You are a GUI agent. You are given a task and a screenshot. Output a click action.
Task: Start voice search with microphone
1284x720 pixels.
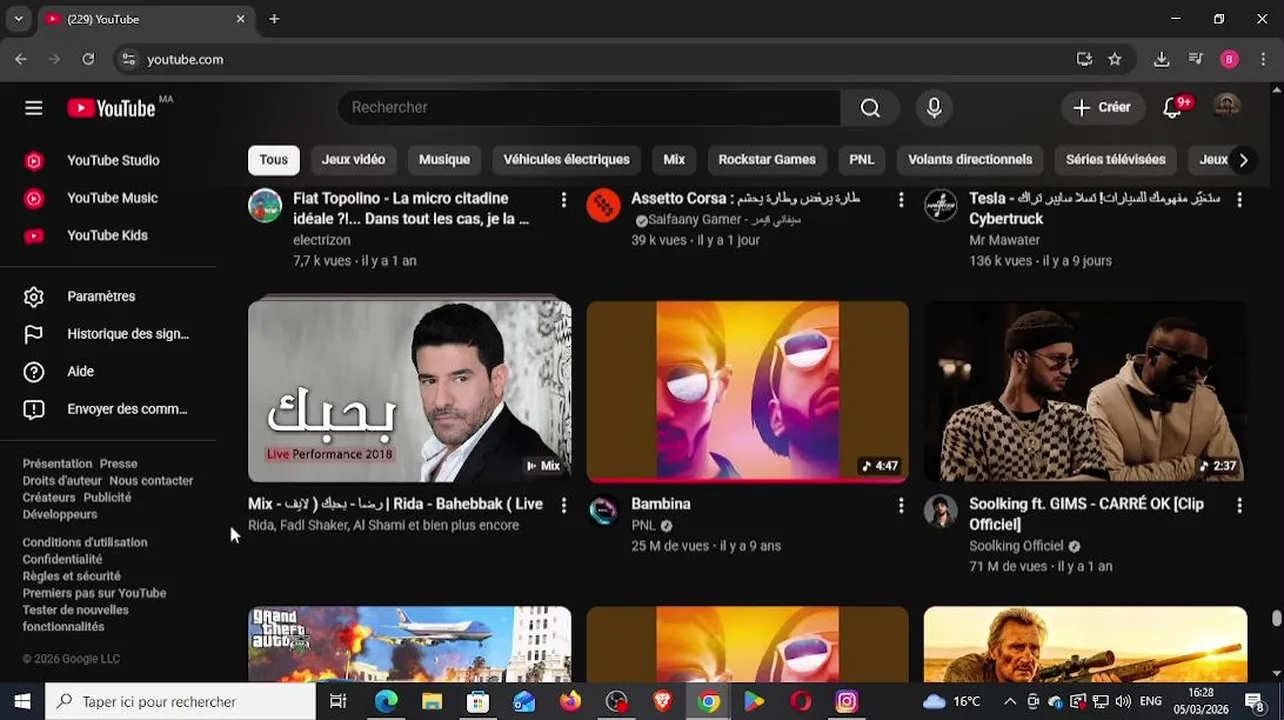pos(934,108)
